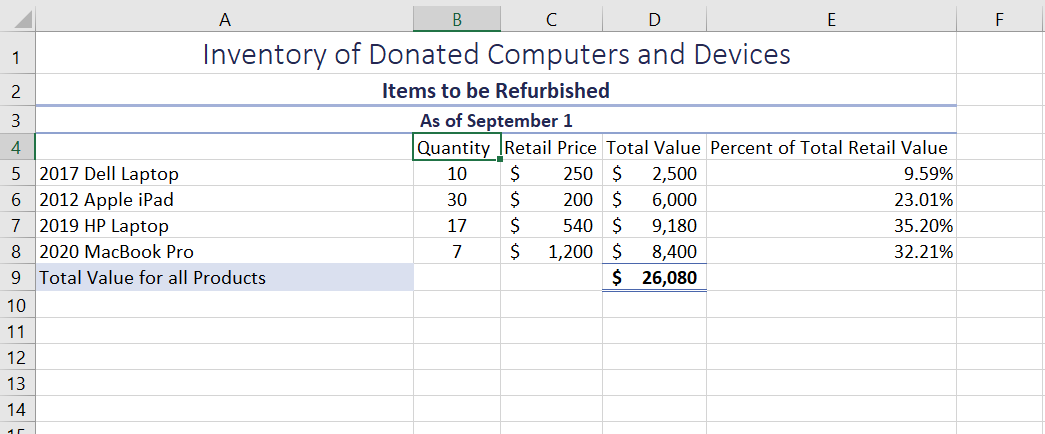The image size is (1045, 434).
Task: Select column B header
Action: coord(457,20)
